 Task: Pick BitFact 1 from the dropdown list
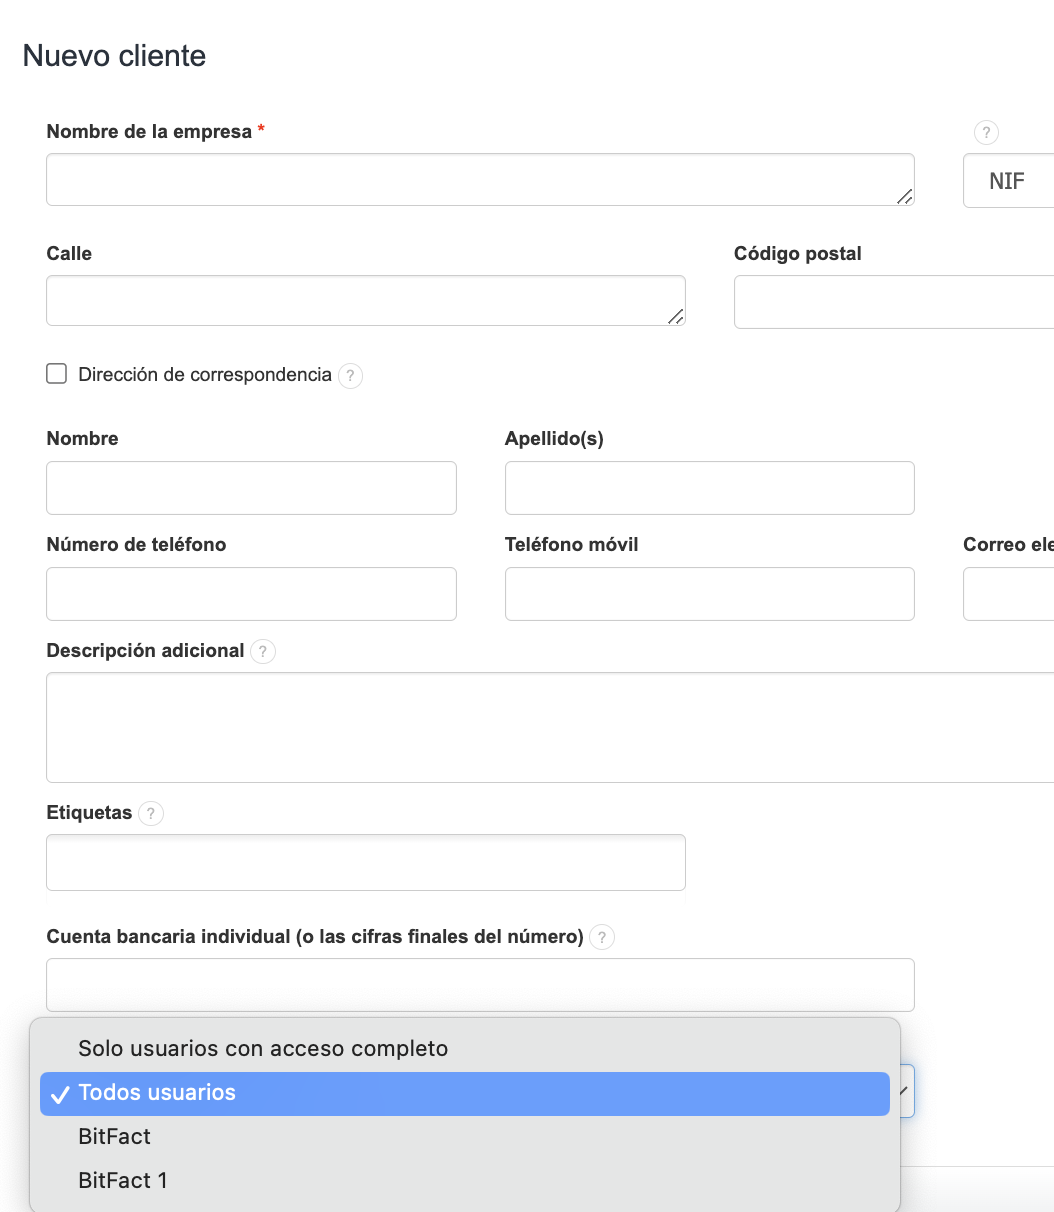click(x=123, y=1181)
